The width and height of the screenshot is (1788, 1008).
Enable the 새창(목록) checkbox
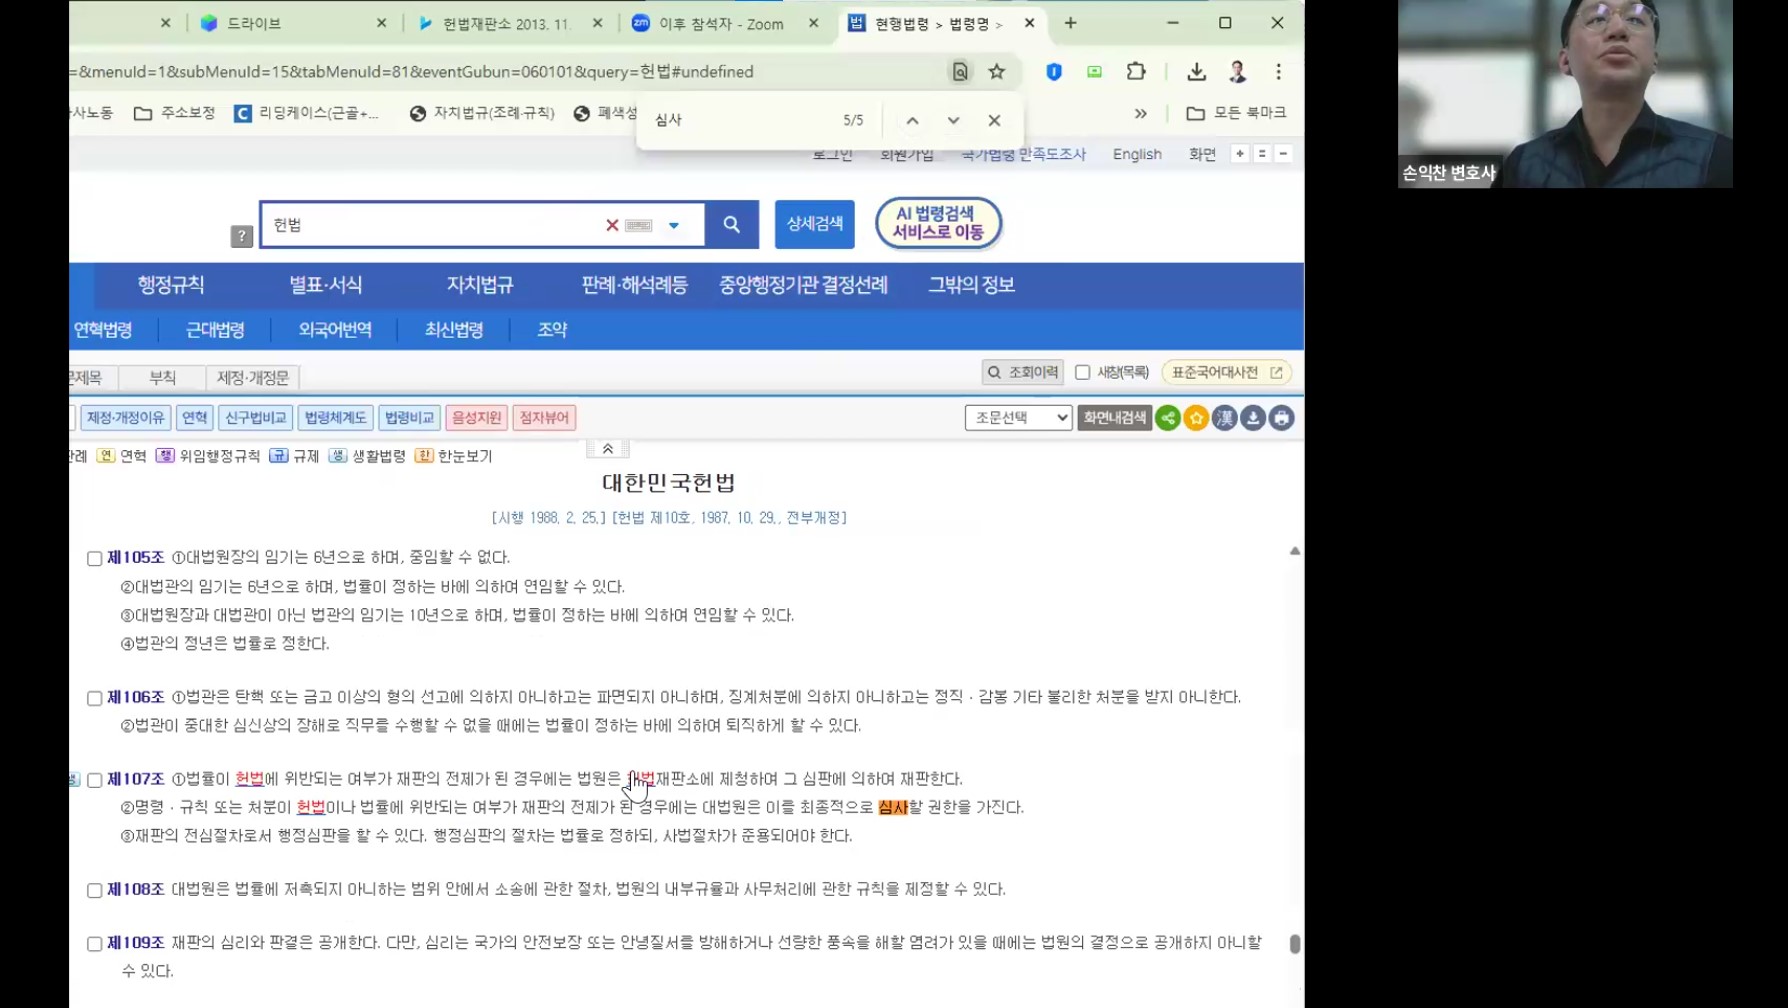(x=1082, y=372)
